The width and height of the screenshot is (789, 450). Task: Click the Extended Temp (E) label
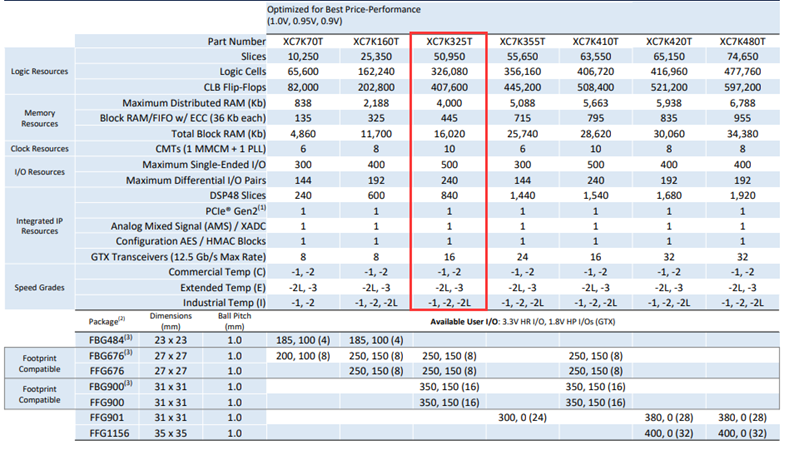coord(223,287)
